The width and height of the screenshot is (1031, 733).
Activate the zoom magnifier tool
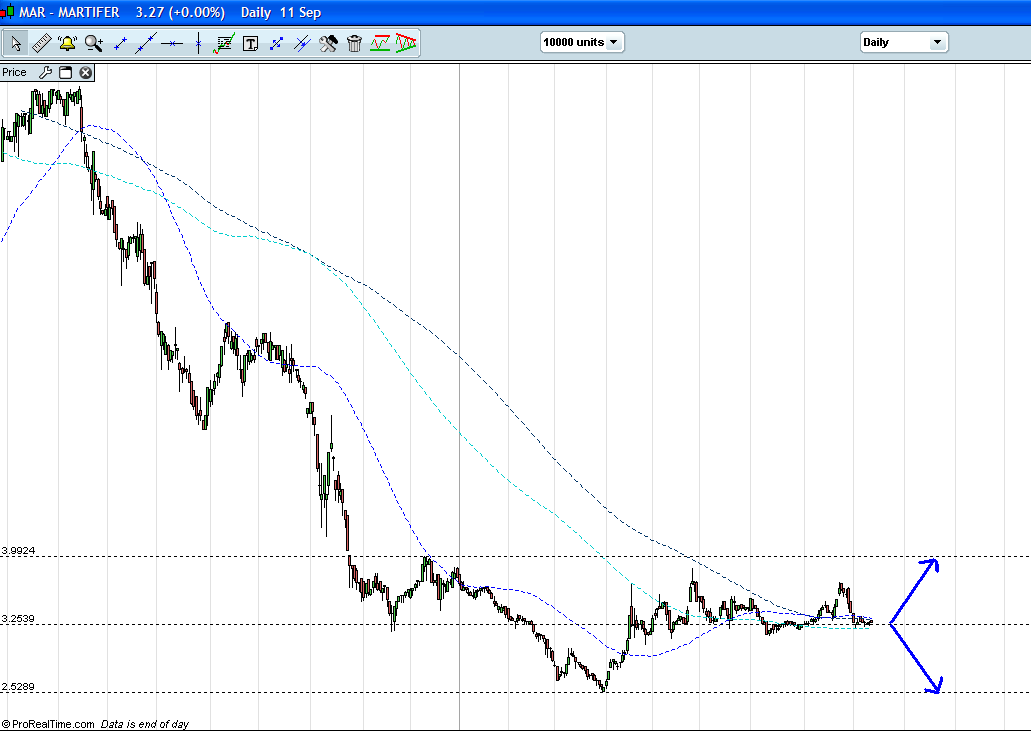(x=94, y=43)
